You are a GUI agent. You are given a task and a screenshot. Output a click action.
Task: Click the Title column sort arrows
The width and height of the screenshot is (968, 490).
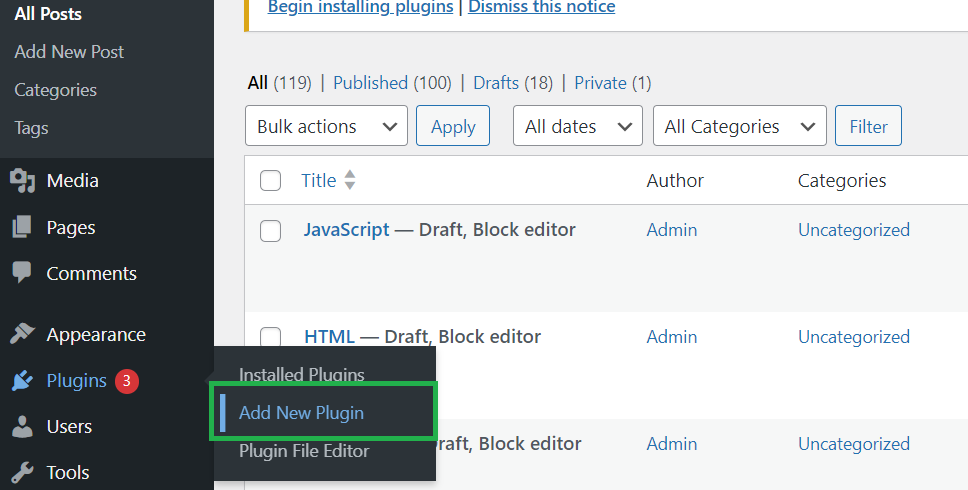tap(350, 181)
